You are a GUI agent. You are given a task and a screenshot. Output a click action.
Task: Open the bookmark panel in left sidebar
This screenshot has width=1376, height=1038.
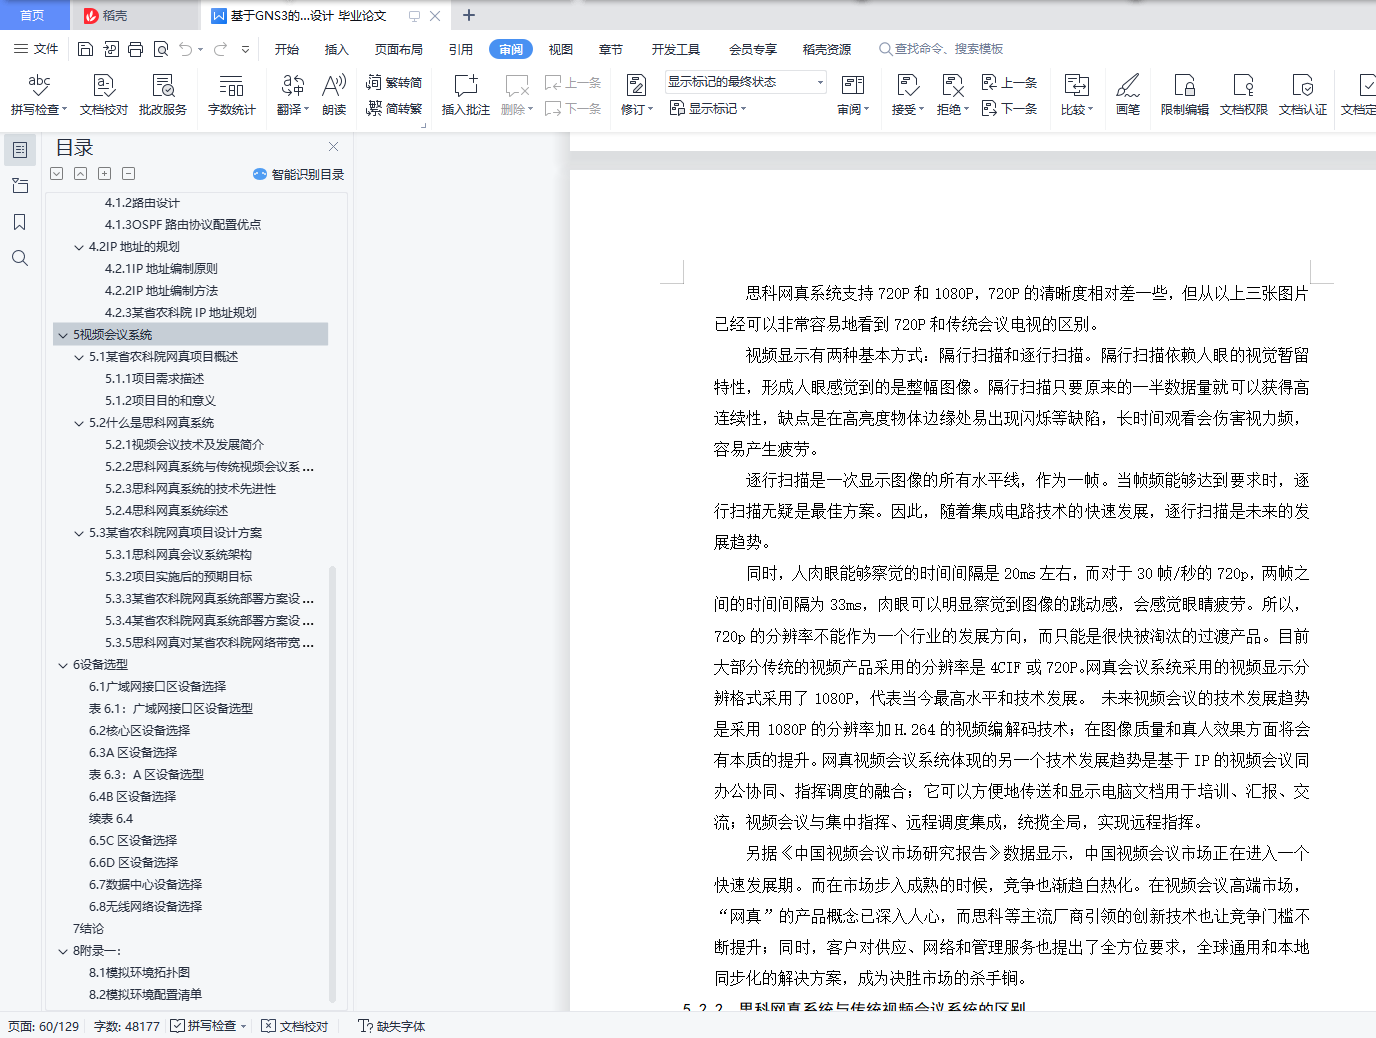tap(20, 222)
